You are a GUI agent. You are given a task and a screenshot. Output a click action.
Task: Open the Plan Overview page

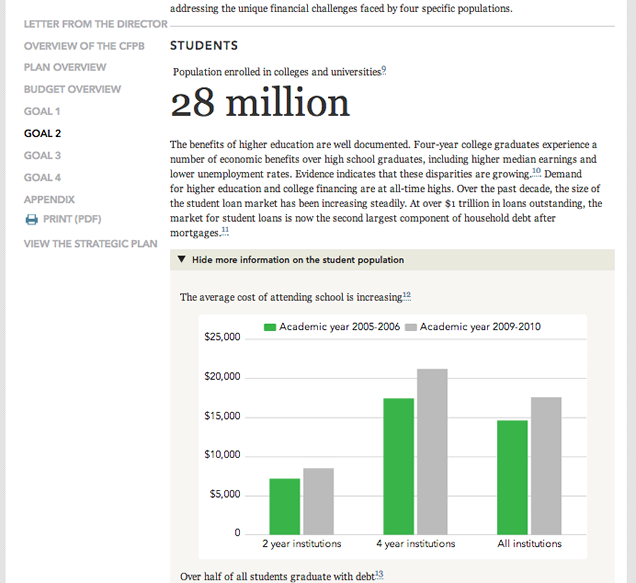click(x=65, y=67)
